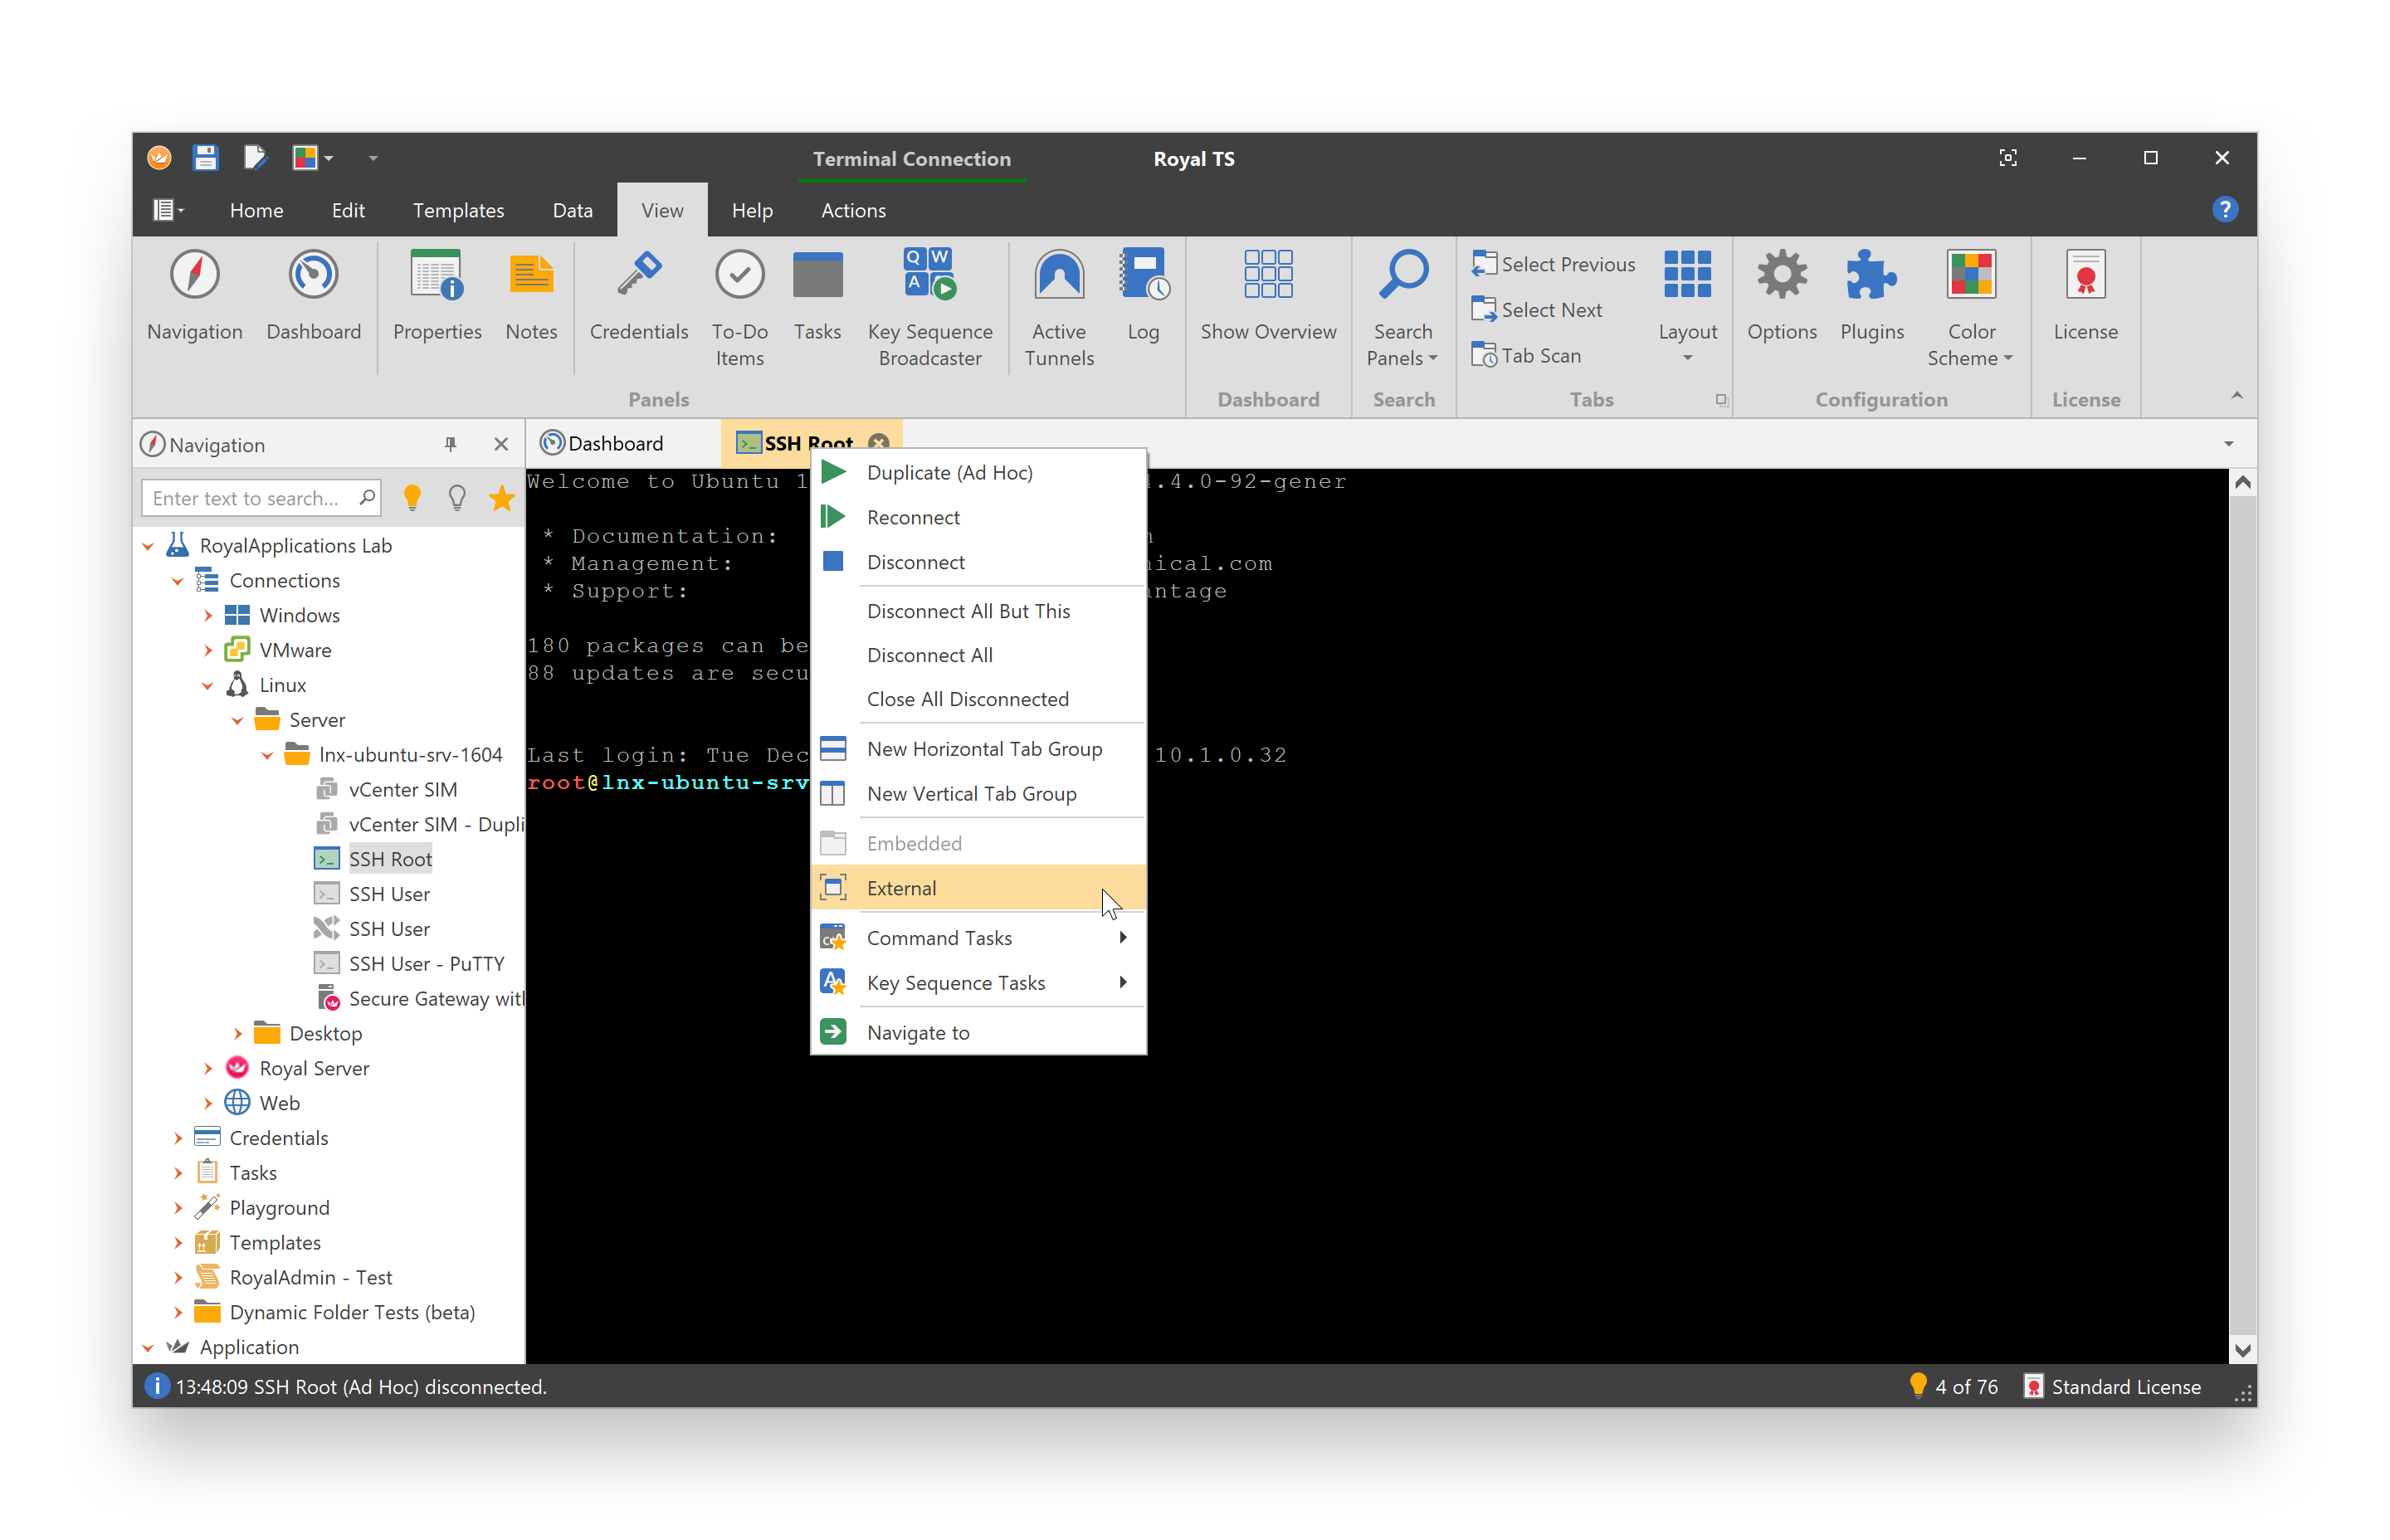The image size is (2390, 1540).
Task: Open the Navigation panel from the ribbon
Action: (194, 296)
